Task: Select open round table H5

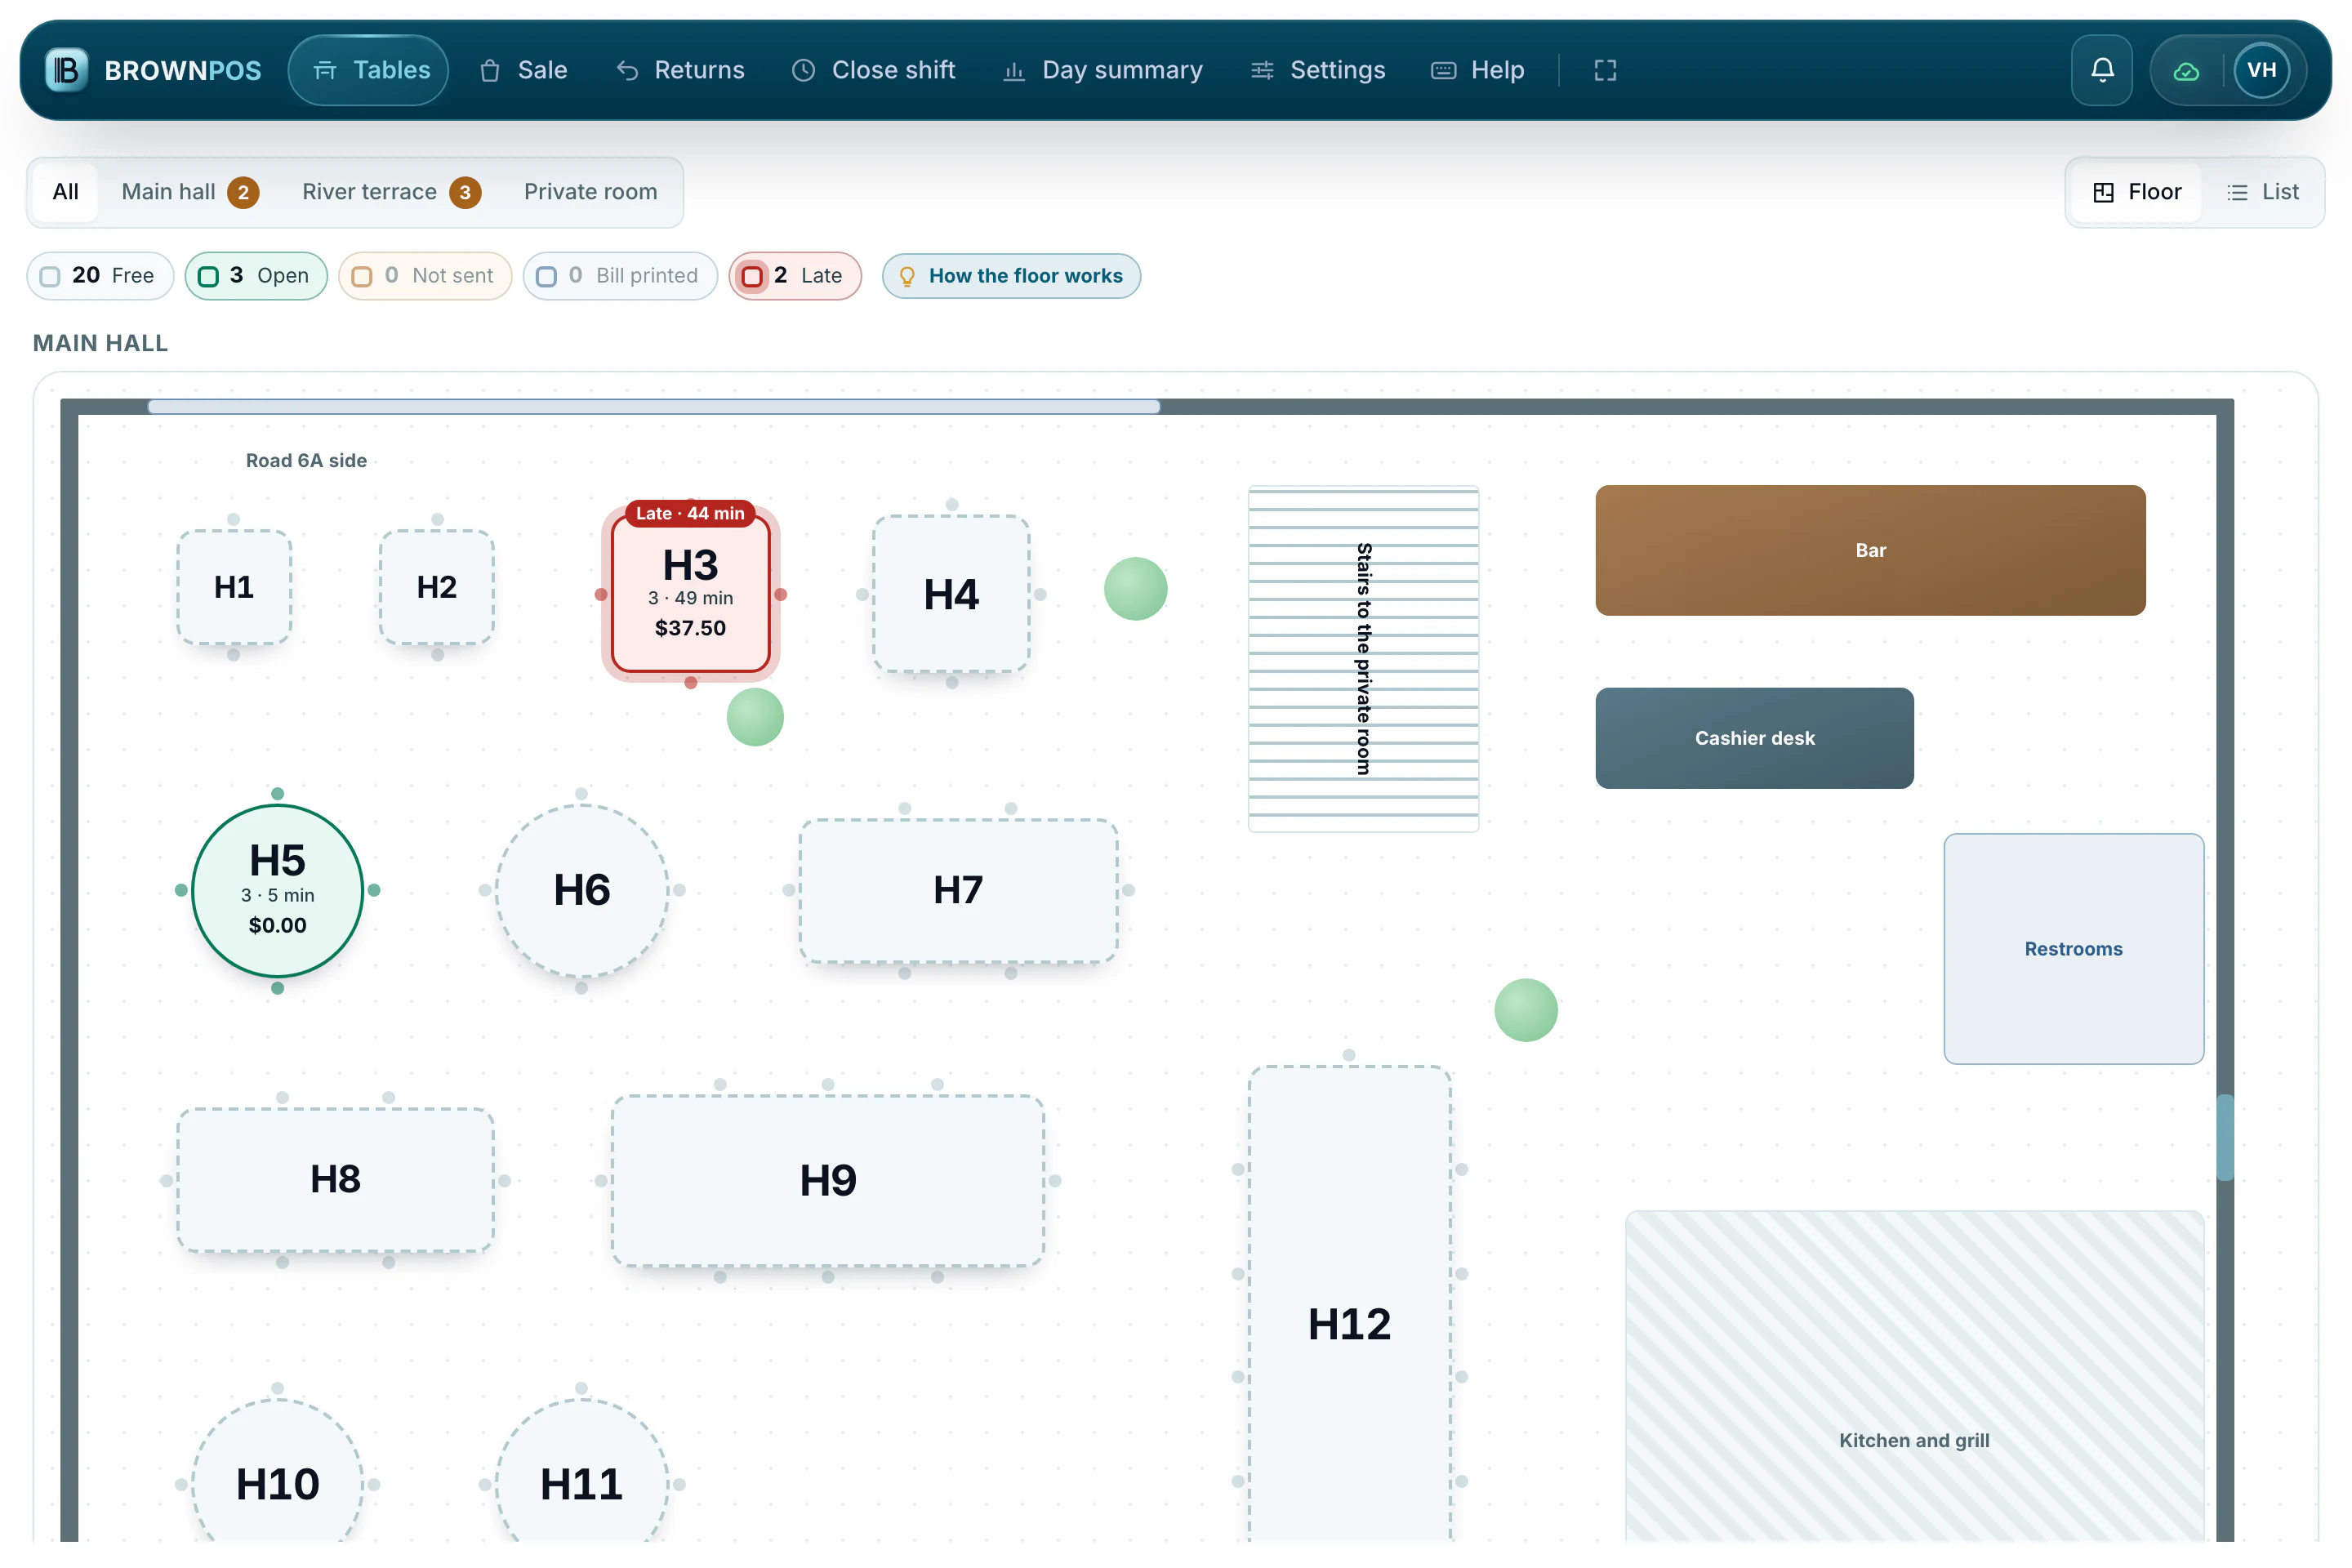Action: pyautogui.click(x=277, y=890)
